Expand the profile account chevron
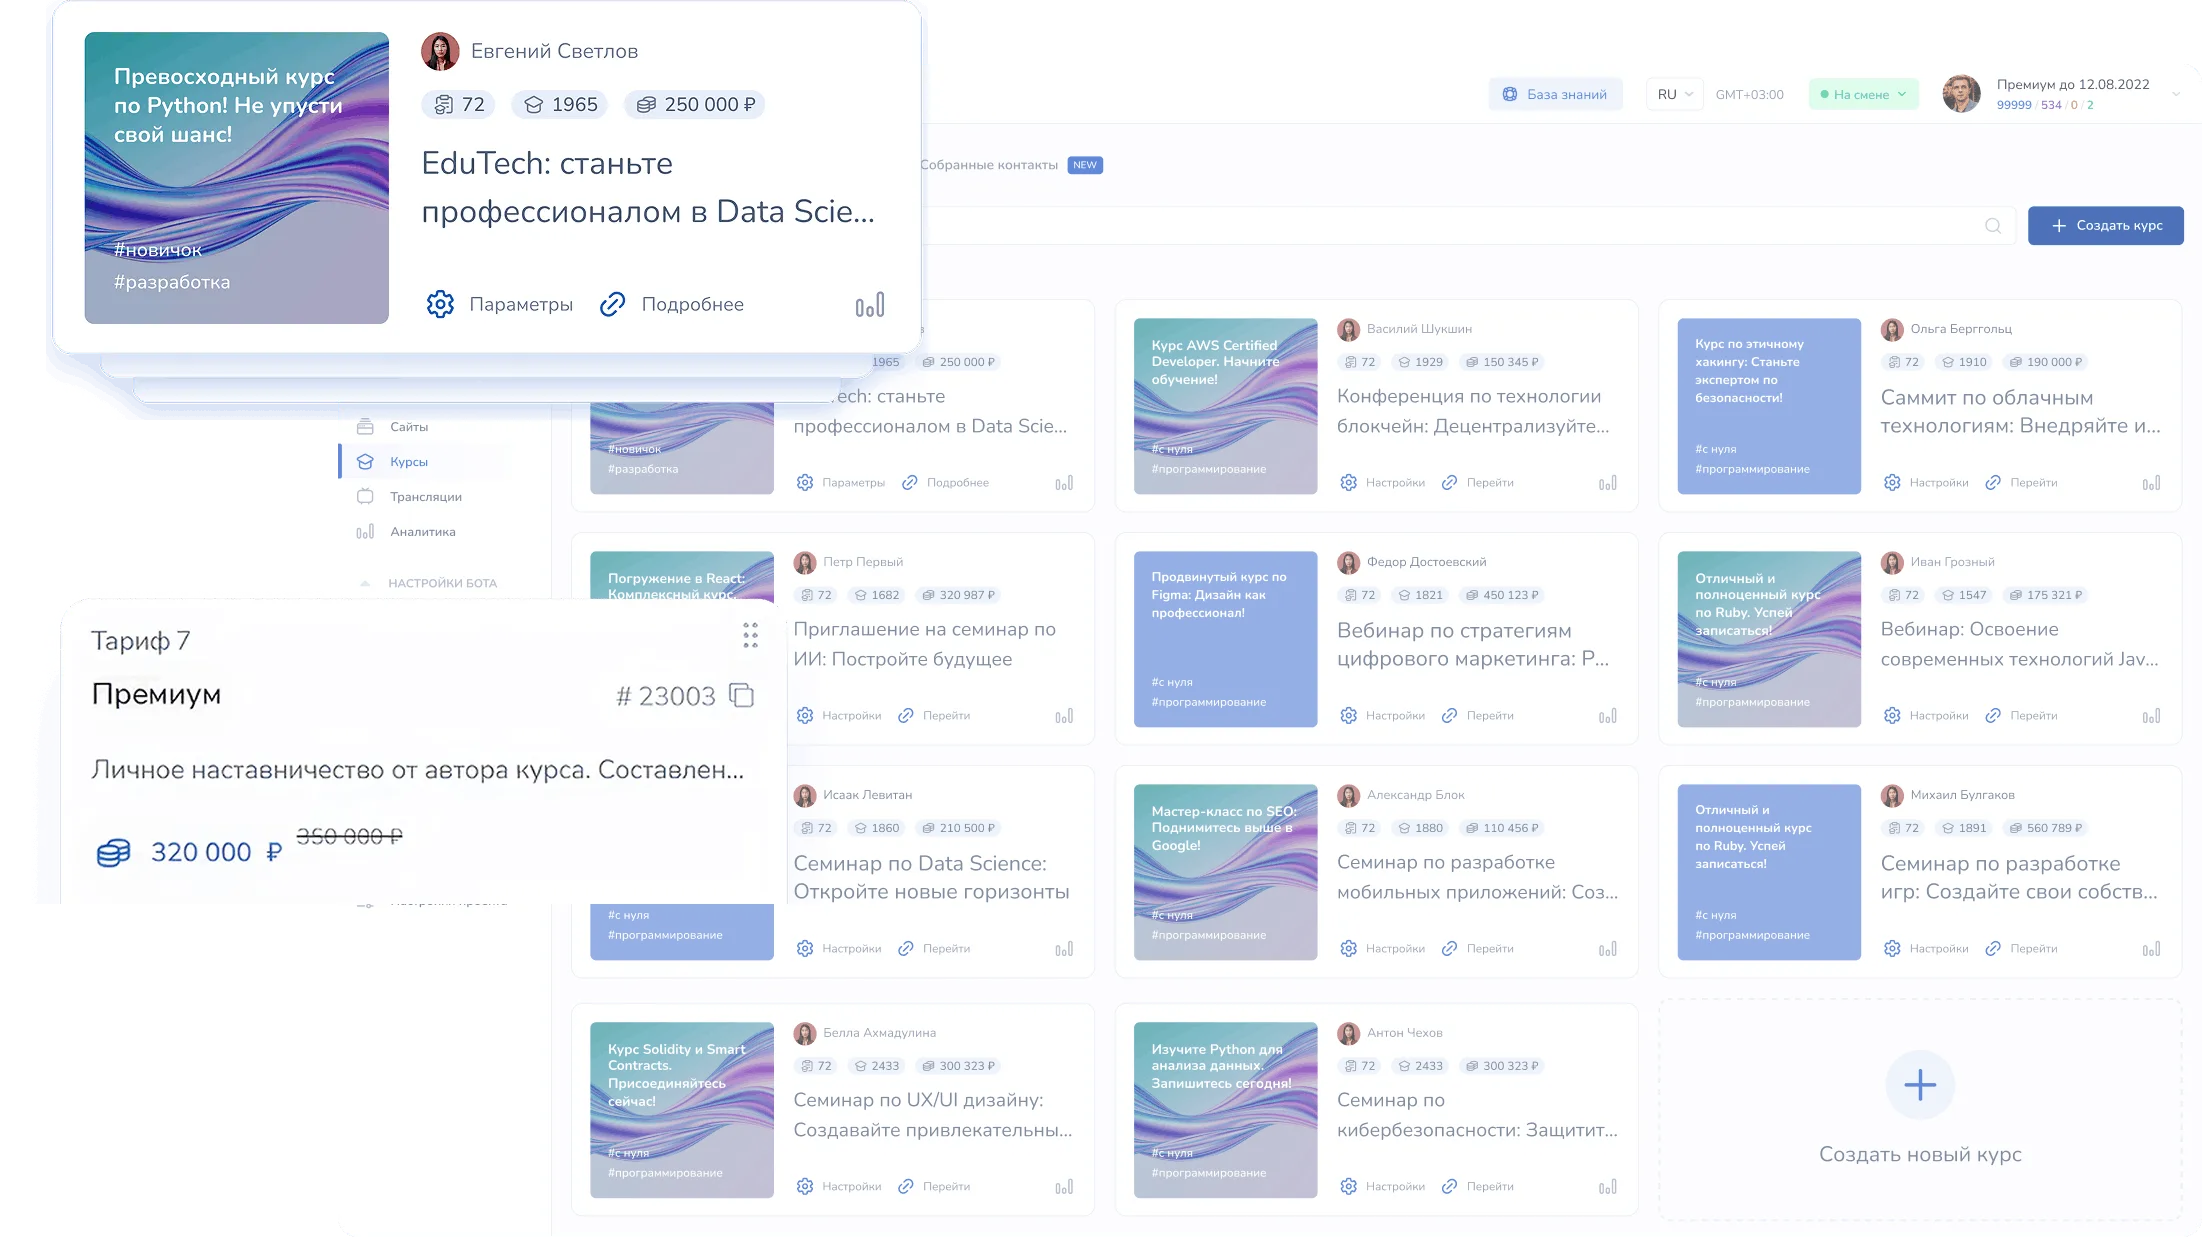Viewport: 2202px width, 1237px height. [x=2176, y=94]
